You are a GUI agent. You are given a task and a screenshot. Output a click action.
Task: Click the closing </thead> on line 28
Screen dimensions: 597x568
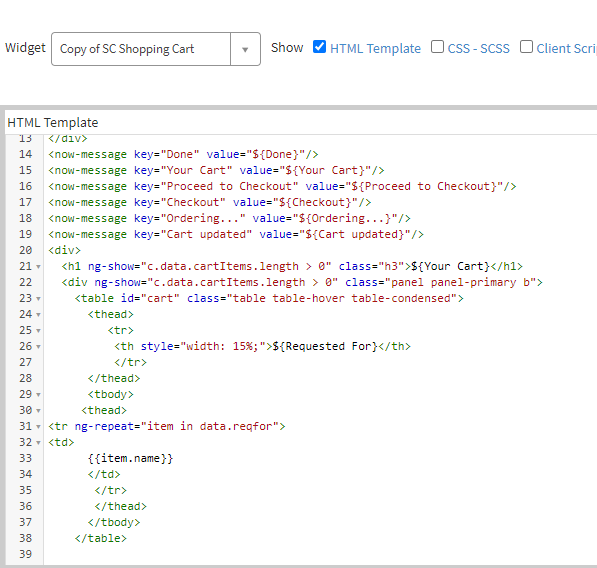point(114,378)
